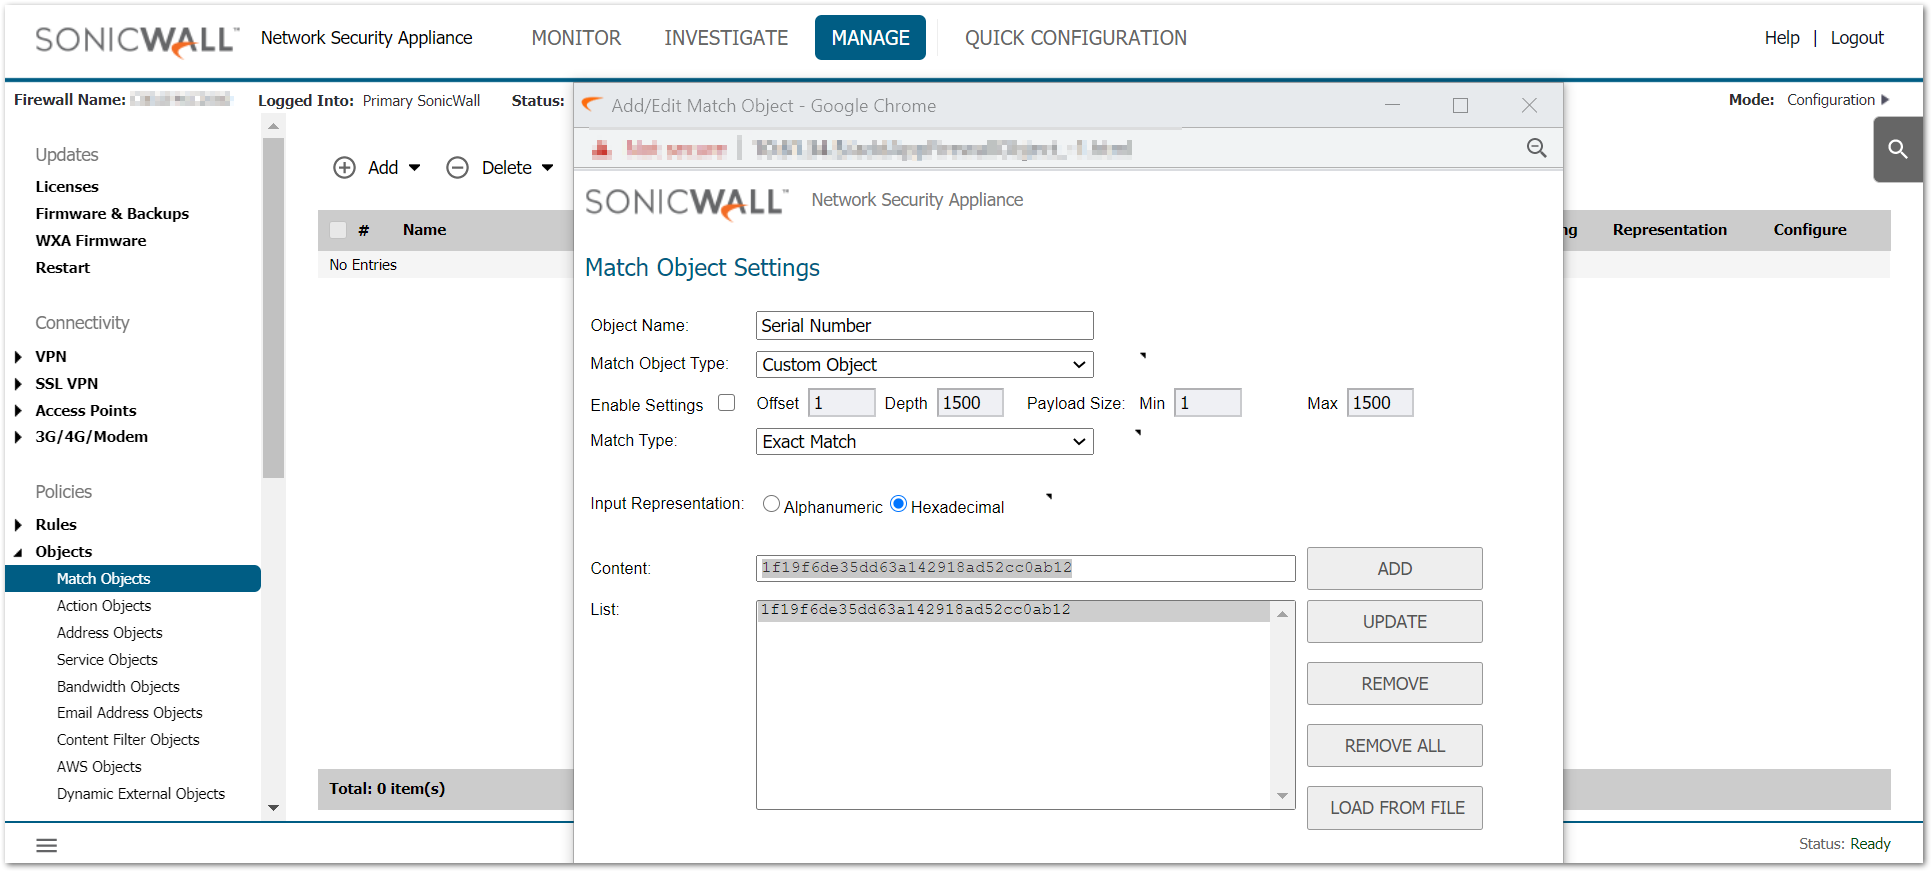
Task: Click the Offset input field
Action: [x=842, y=403]
